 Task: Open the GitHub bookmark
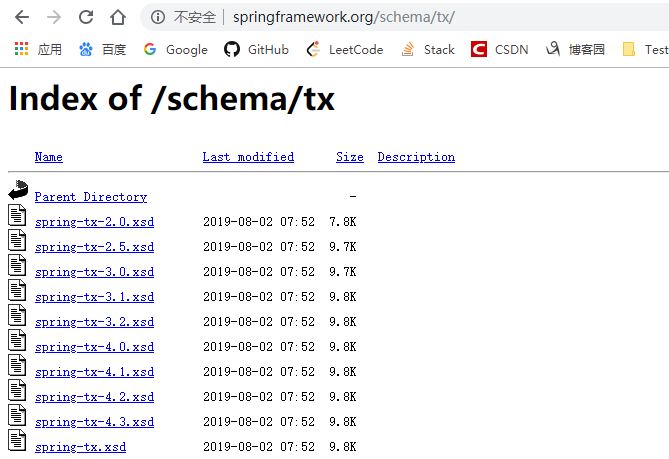[x=256, y=49]
